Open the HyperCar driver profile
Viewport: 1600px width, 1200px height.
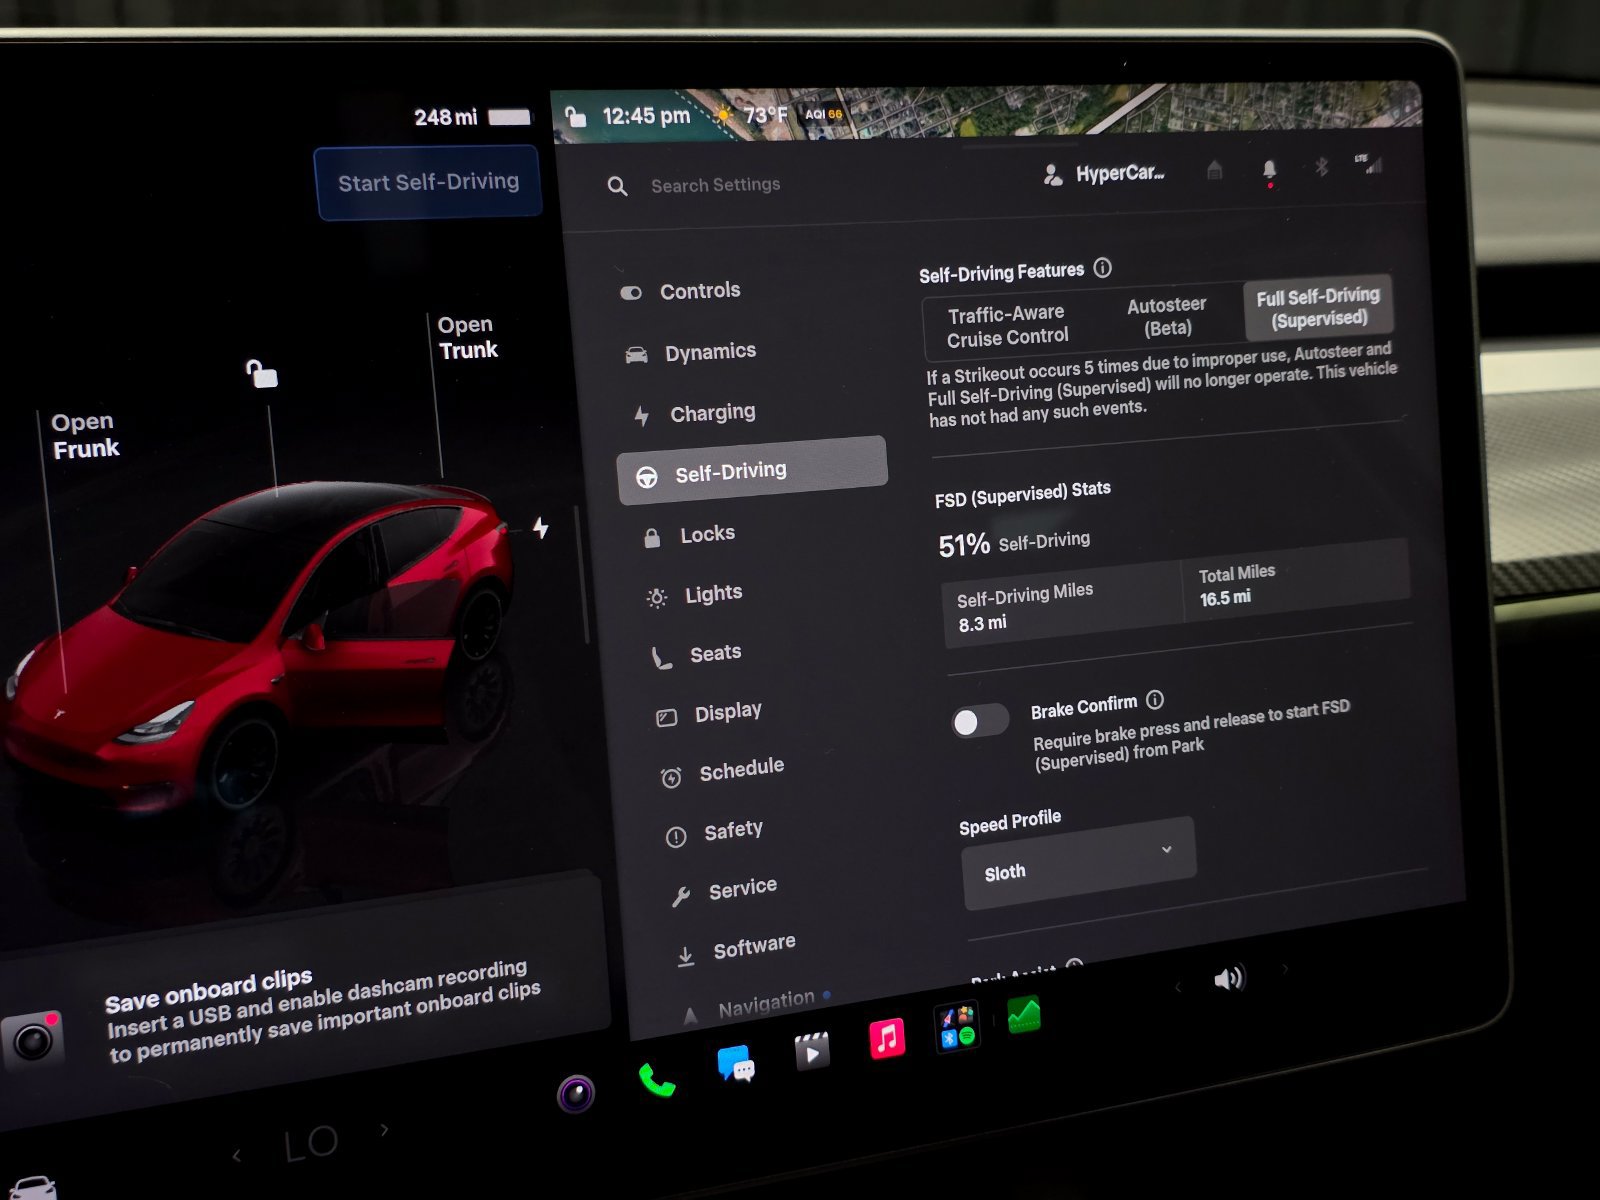pos(1104,174)
